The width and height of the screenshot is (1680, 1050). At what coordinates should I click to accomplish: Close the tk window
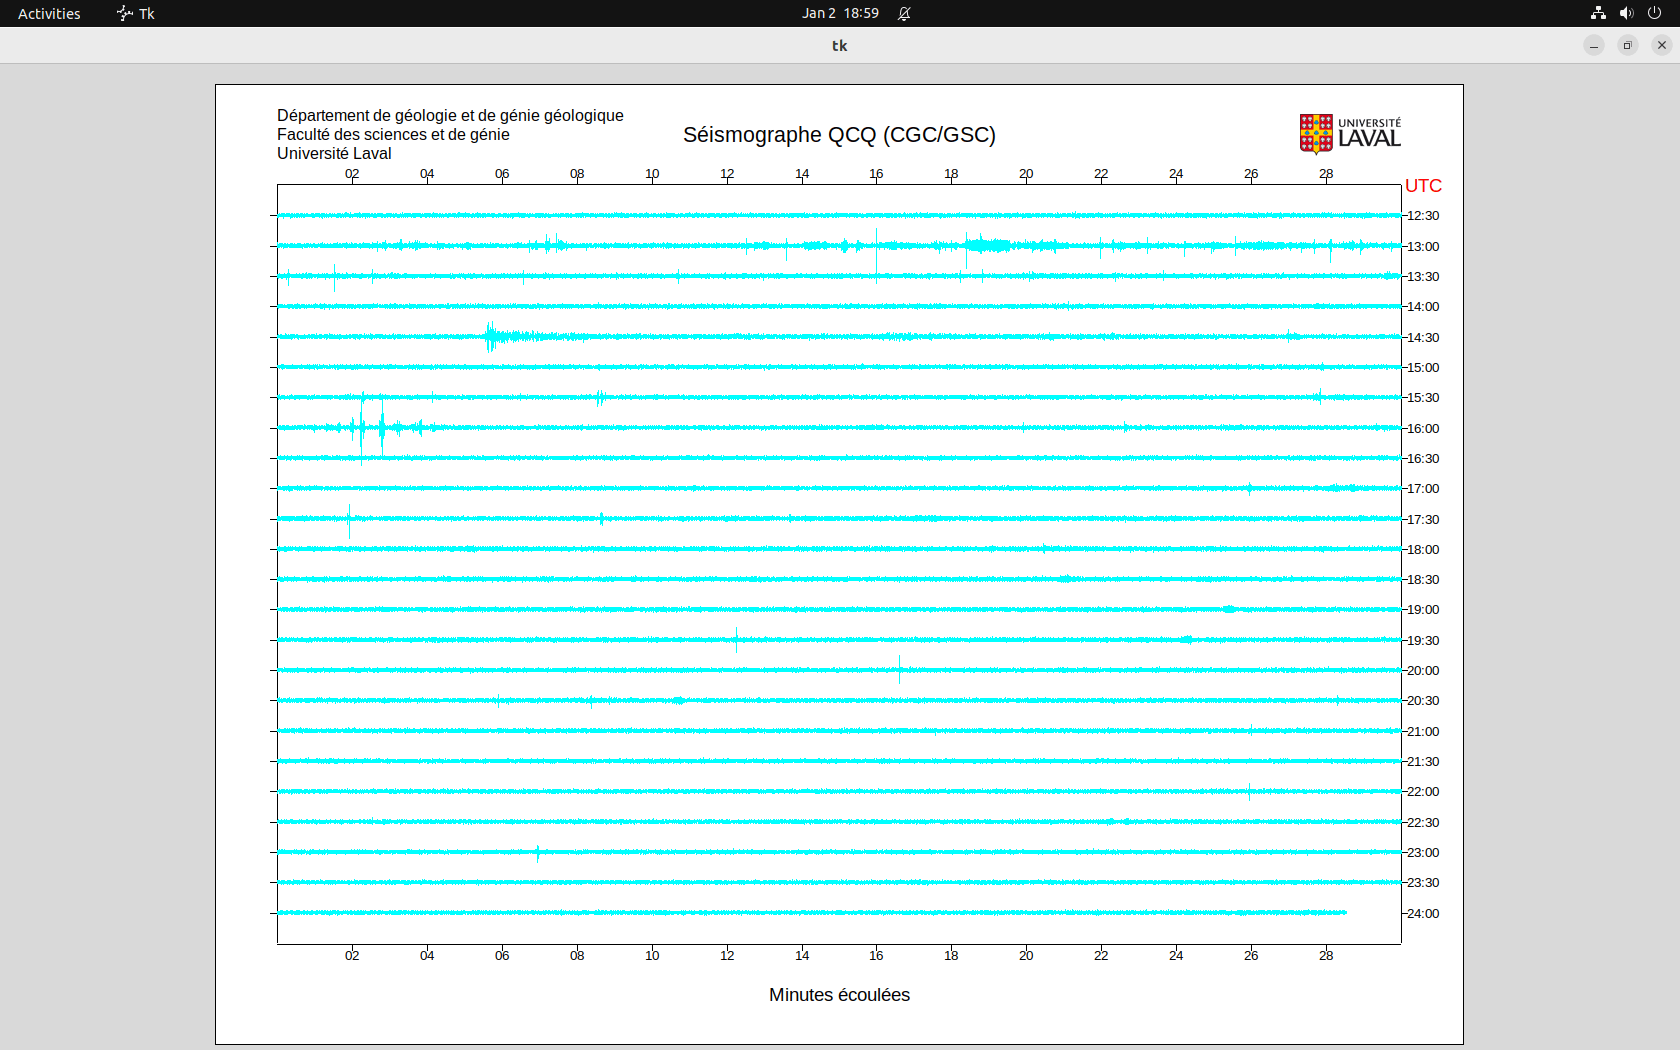click(1662, 45)
